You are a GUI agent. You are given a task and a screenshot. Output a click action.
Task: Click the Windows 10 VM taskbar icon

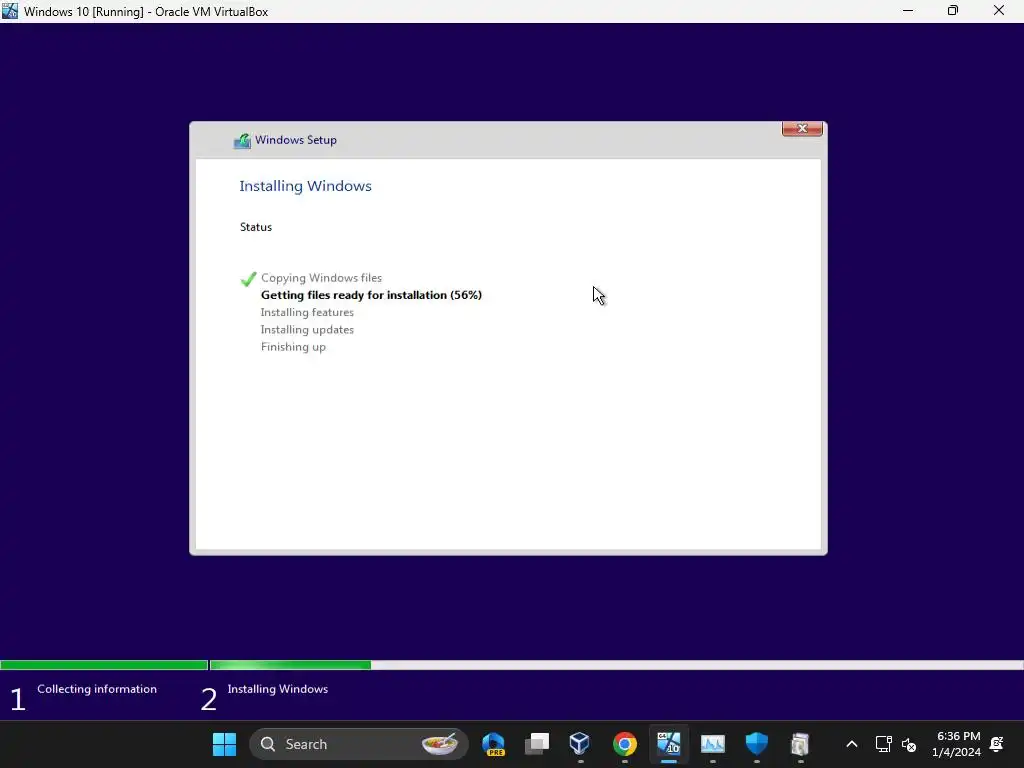tap(669, 744)
